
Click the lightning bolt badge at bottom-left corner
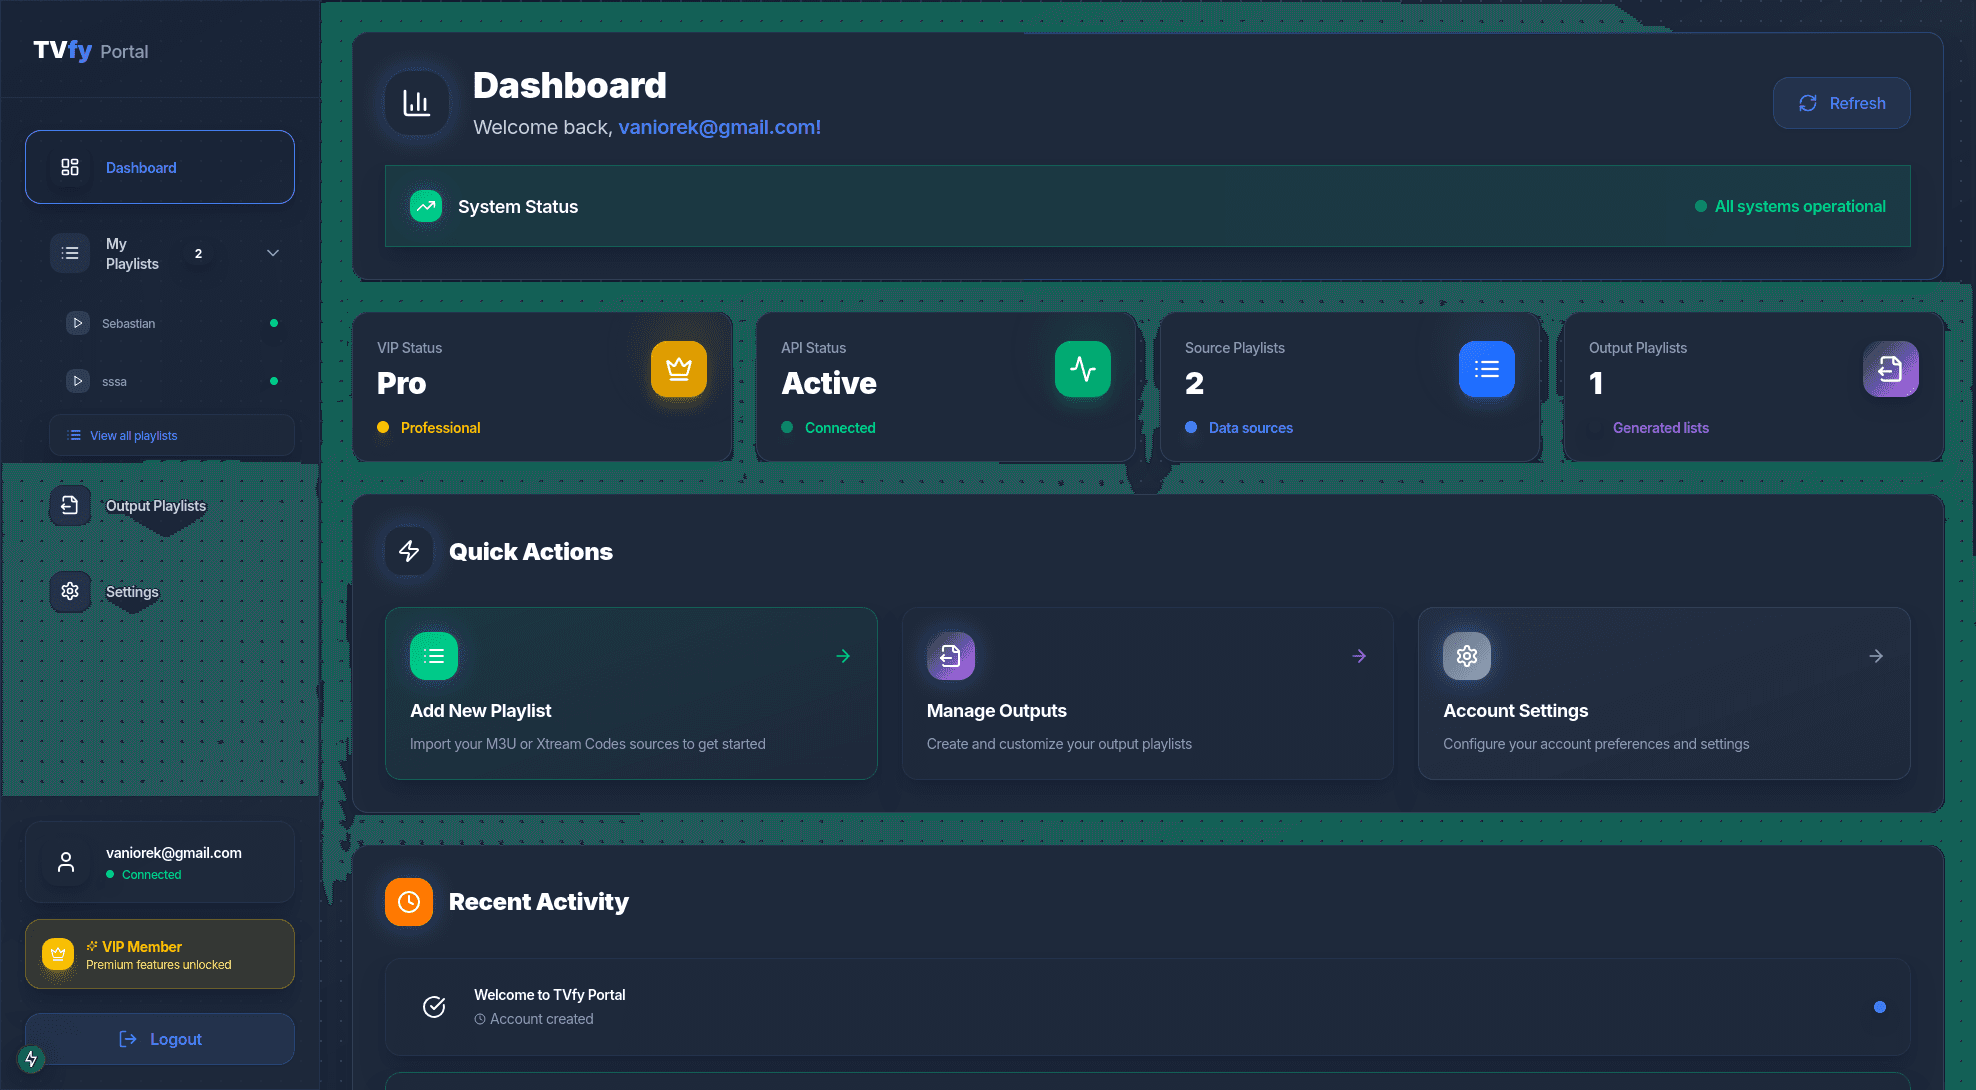click(31, 1059)
